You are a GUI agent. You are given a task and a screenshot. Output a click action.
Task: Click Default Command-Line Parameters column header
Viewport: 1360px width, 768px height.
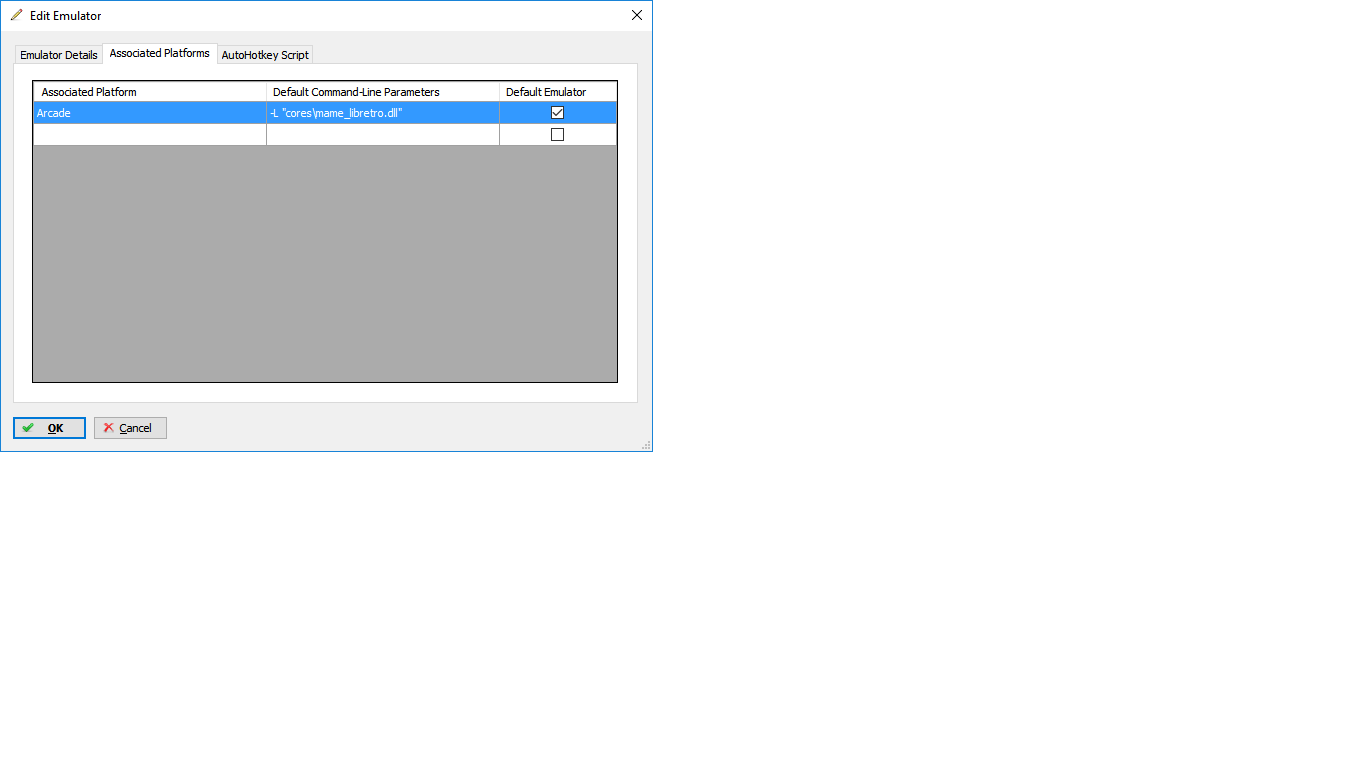383,92
